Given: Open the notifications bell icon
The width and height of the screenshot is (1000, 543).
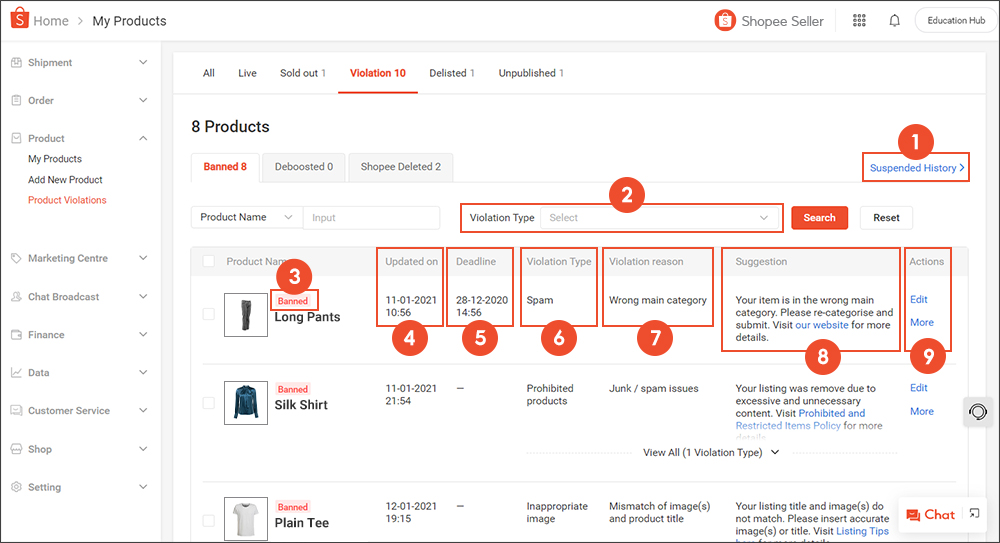Looking at the screenshot, I should tap(894, 20).
